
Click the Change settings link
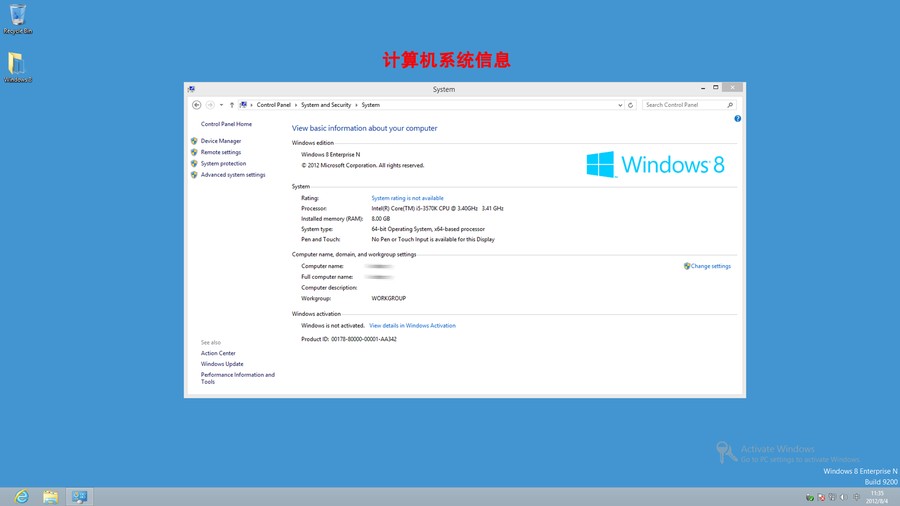coord(710,266)
